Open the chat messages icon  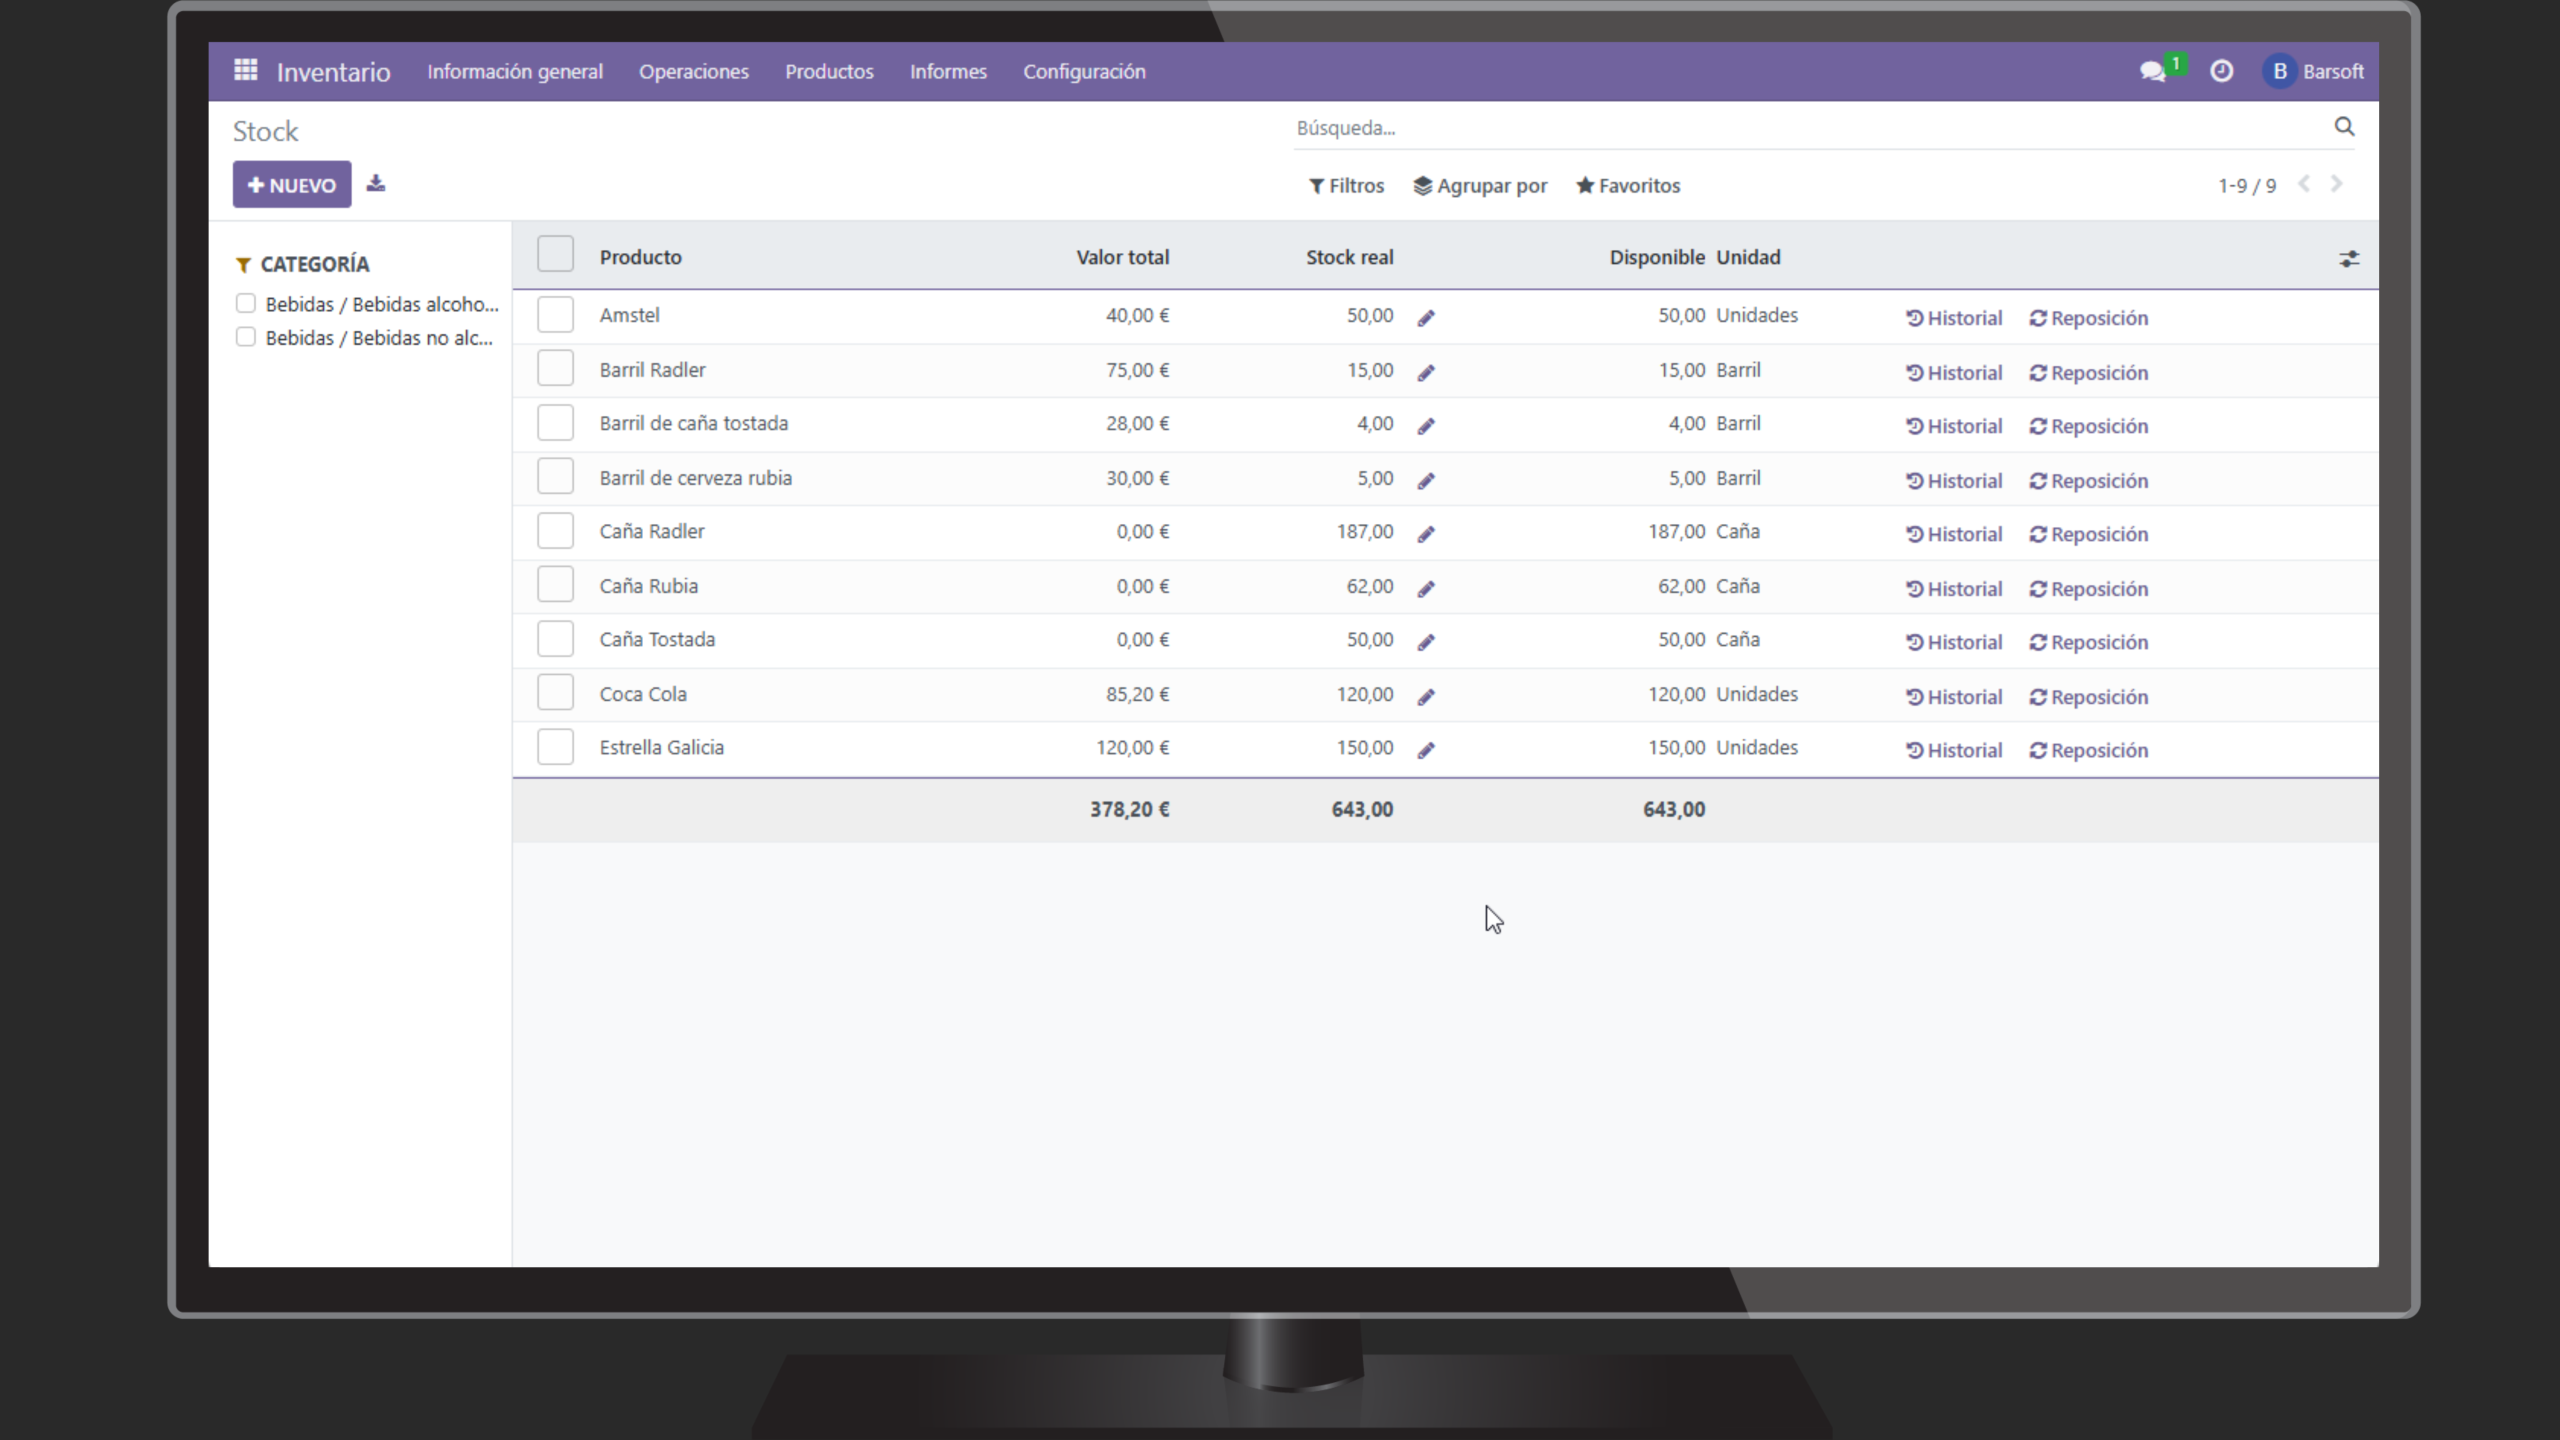click(2152, 71)
